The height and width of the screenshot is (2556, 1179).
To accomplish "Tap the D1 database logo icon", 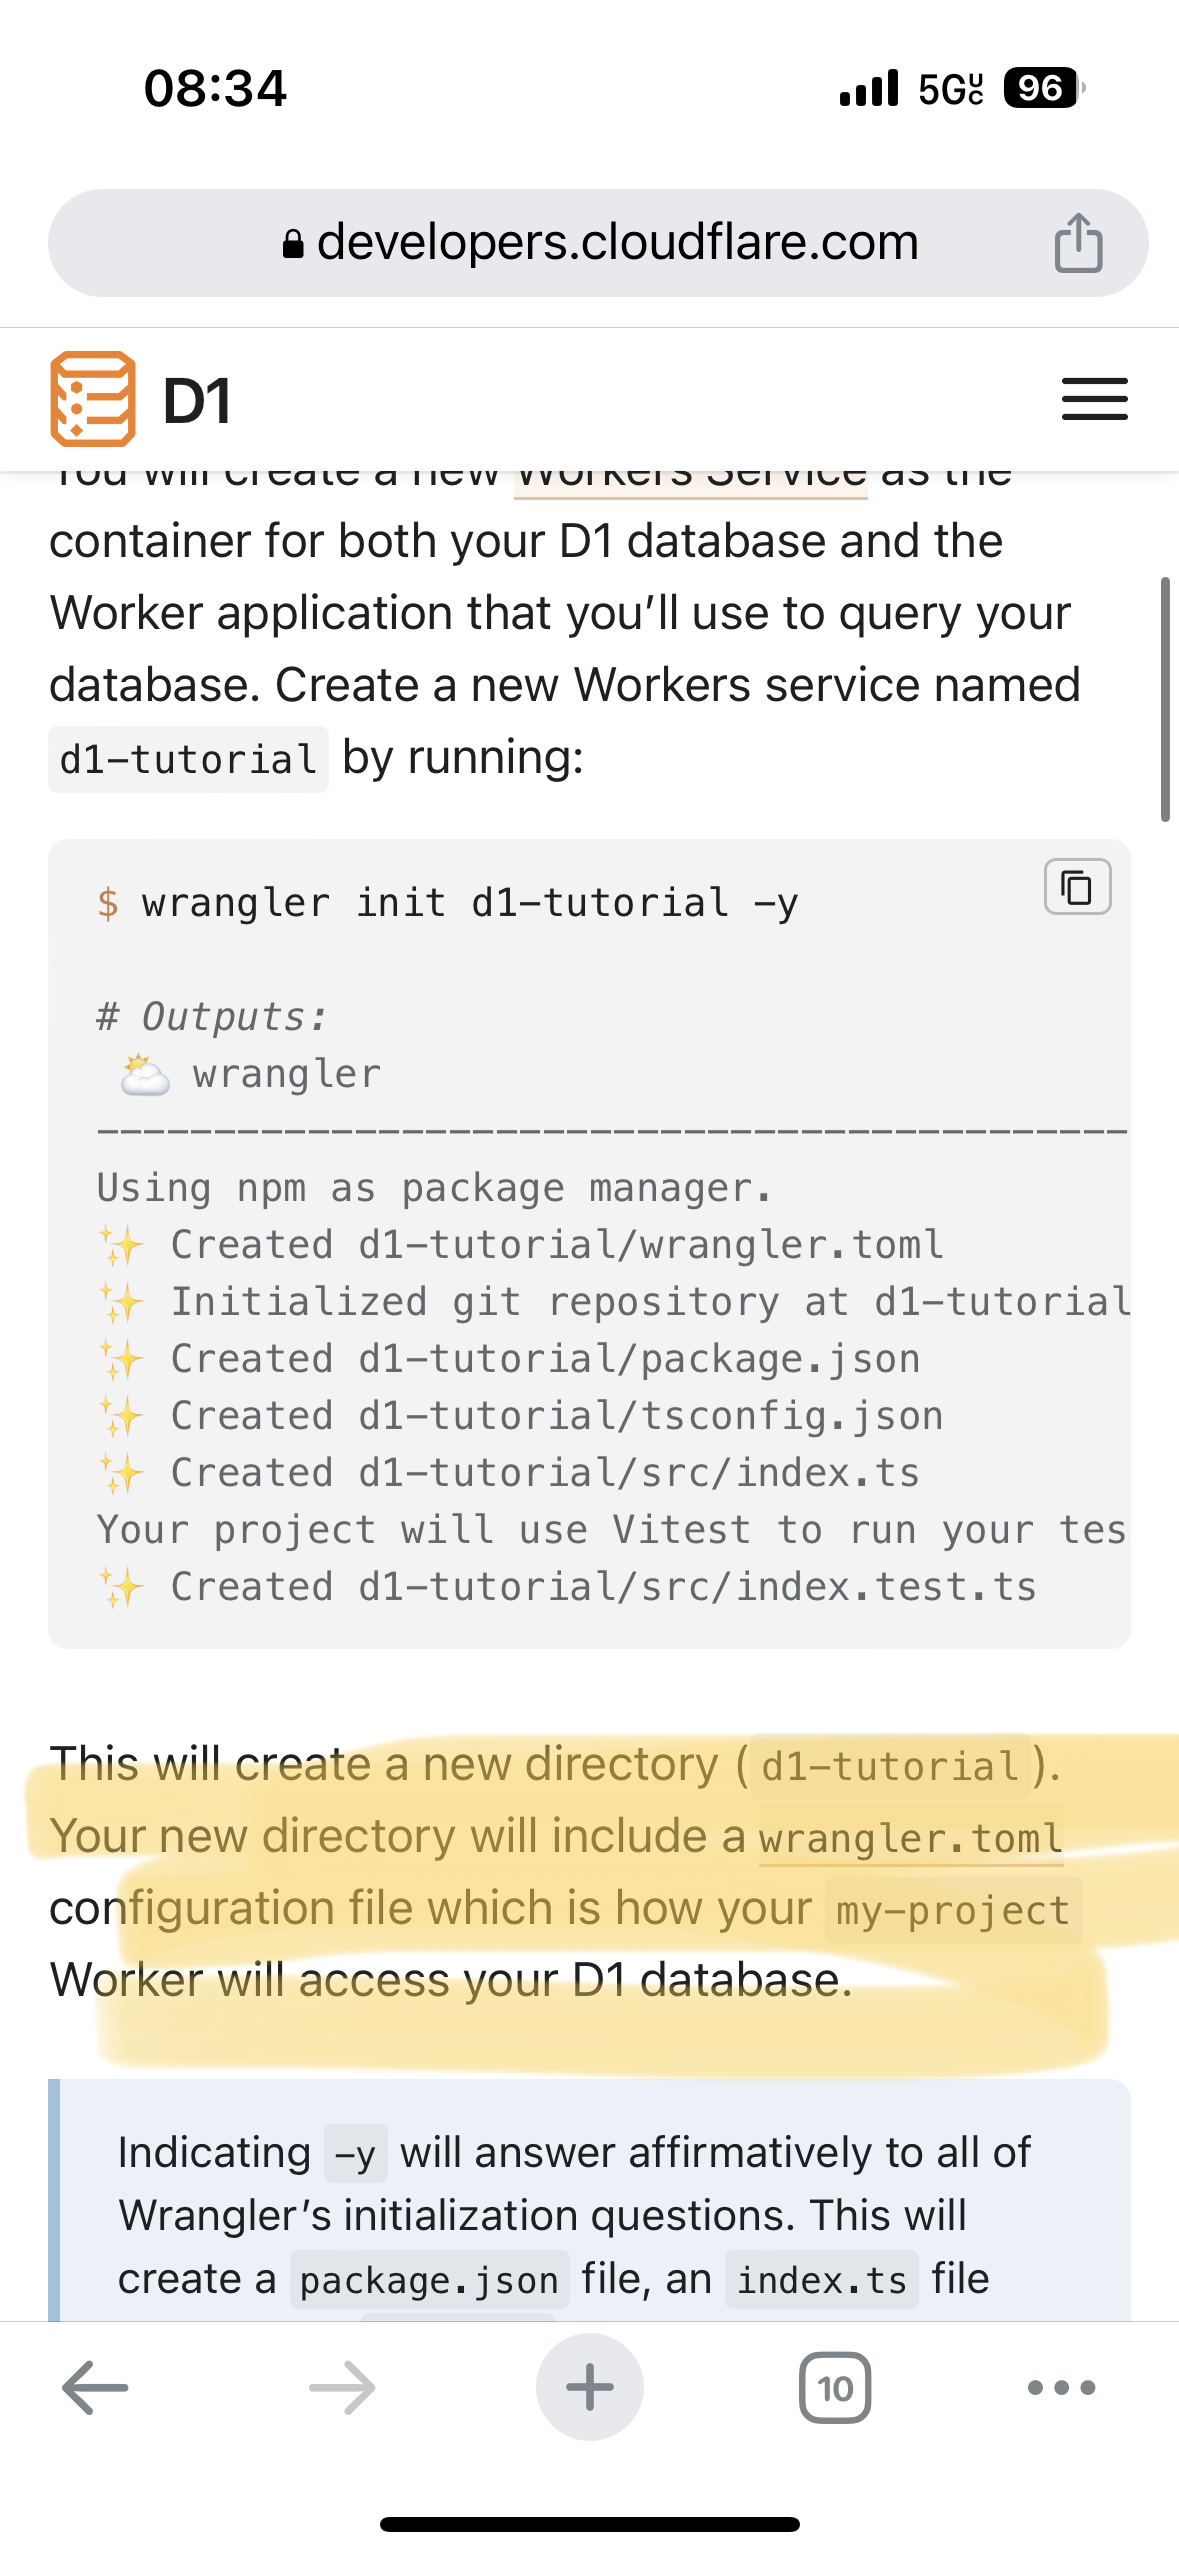I will click(x=93, y=399).
